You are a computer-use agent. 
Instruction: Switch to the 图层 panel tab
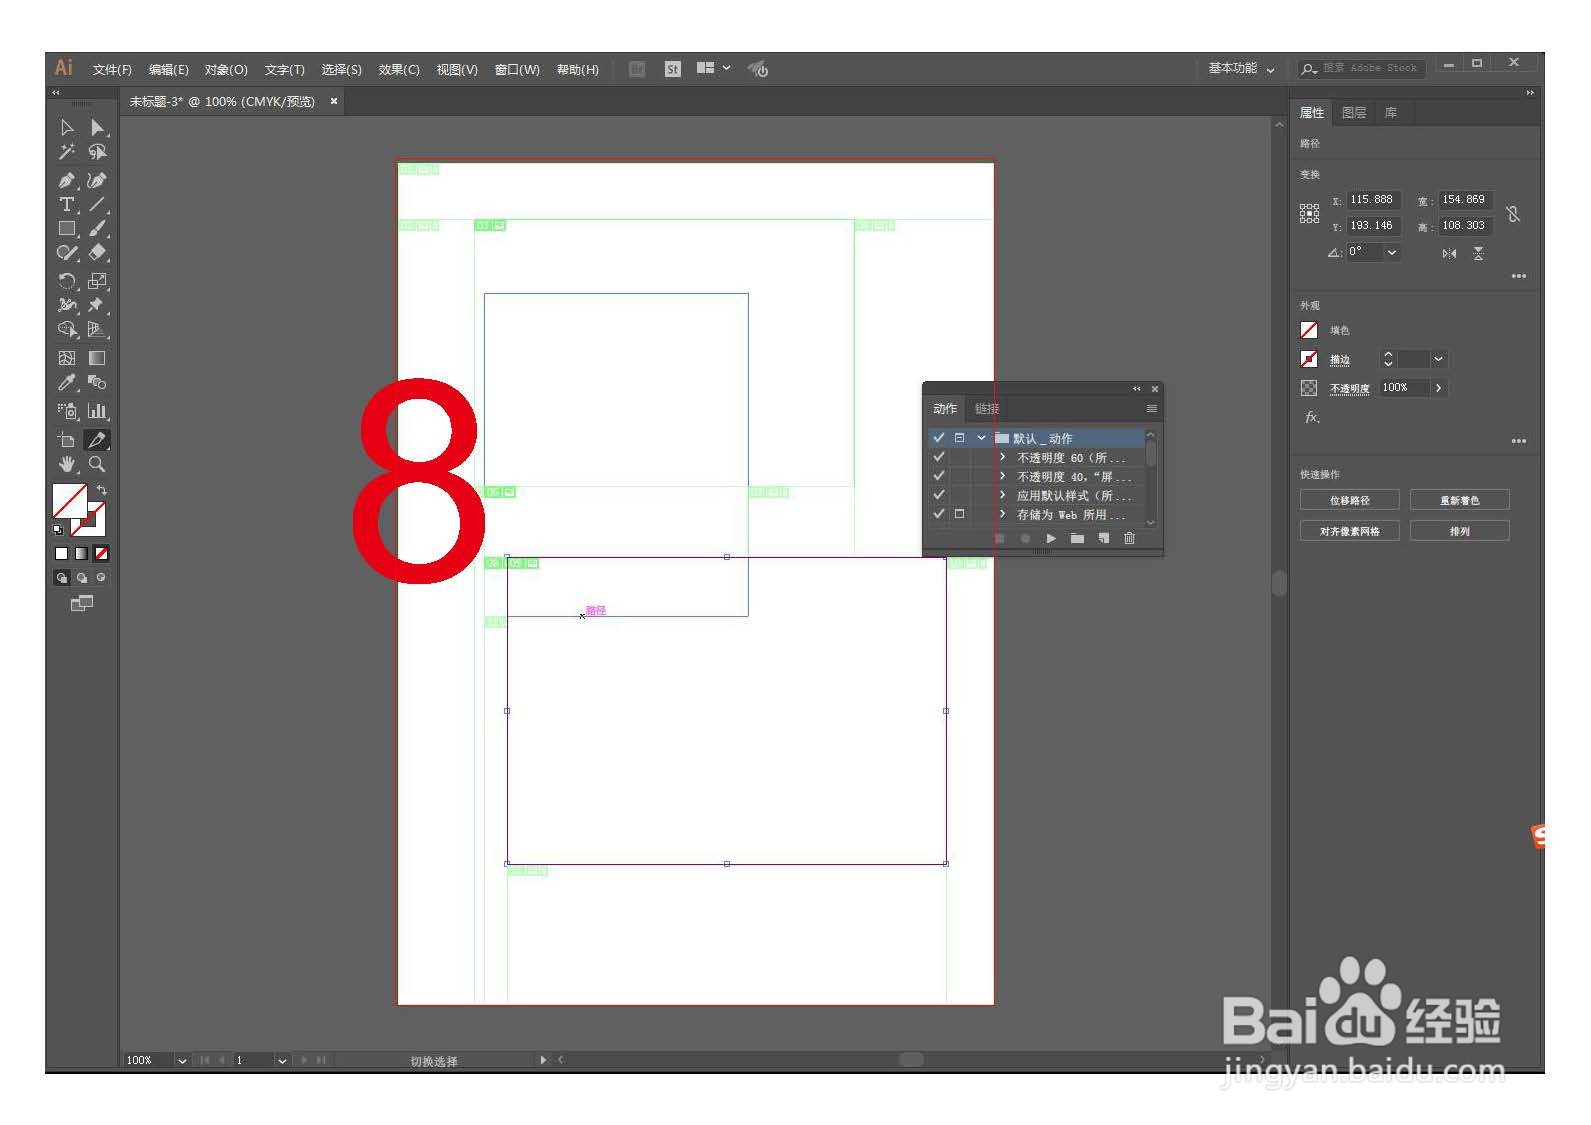1354,113
